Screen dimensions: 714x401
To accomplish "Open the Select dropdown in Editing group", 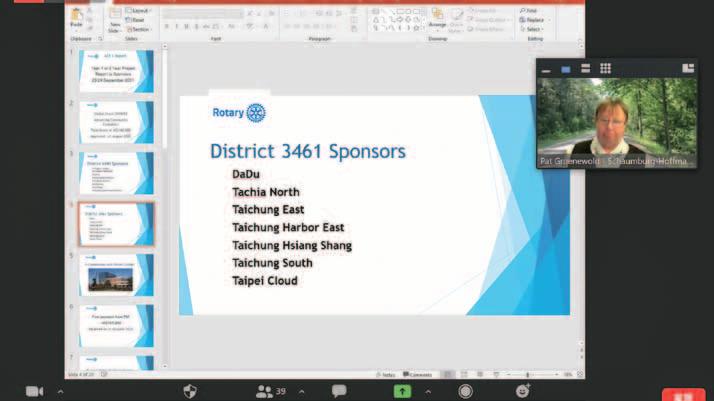I will coord(532,29).
